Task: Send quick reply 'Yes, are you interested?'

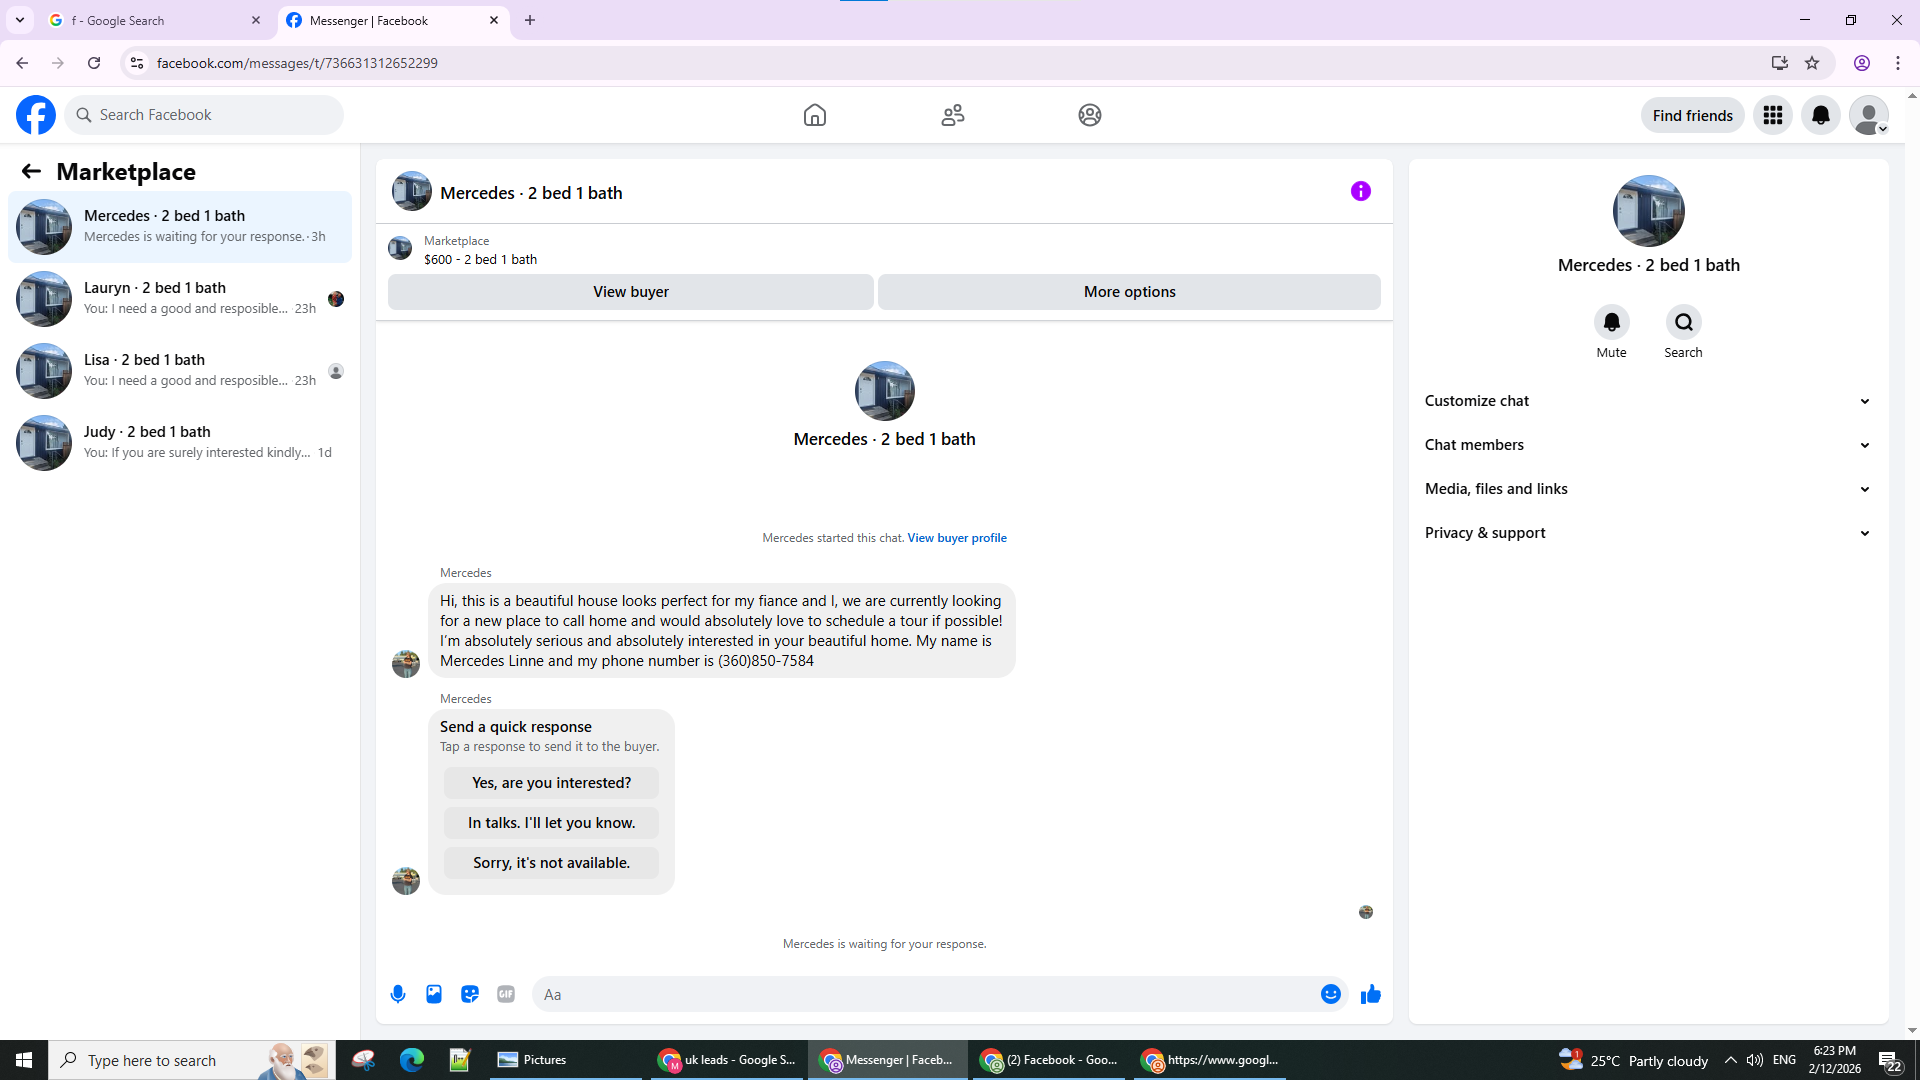Action: (x=552, y=783)
